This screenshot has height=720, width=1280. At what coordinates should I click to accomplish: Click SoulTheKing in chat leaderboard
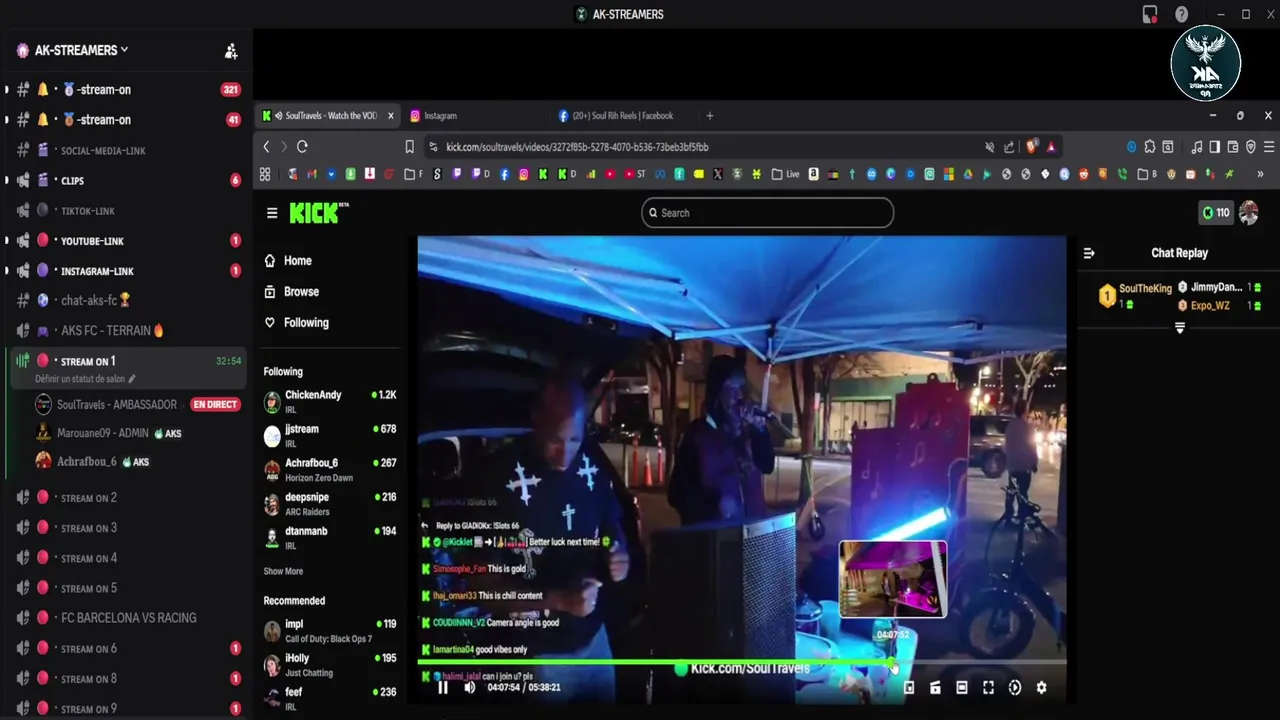point(1145,288)
